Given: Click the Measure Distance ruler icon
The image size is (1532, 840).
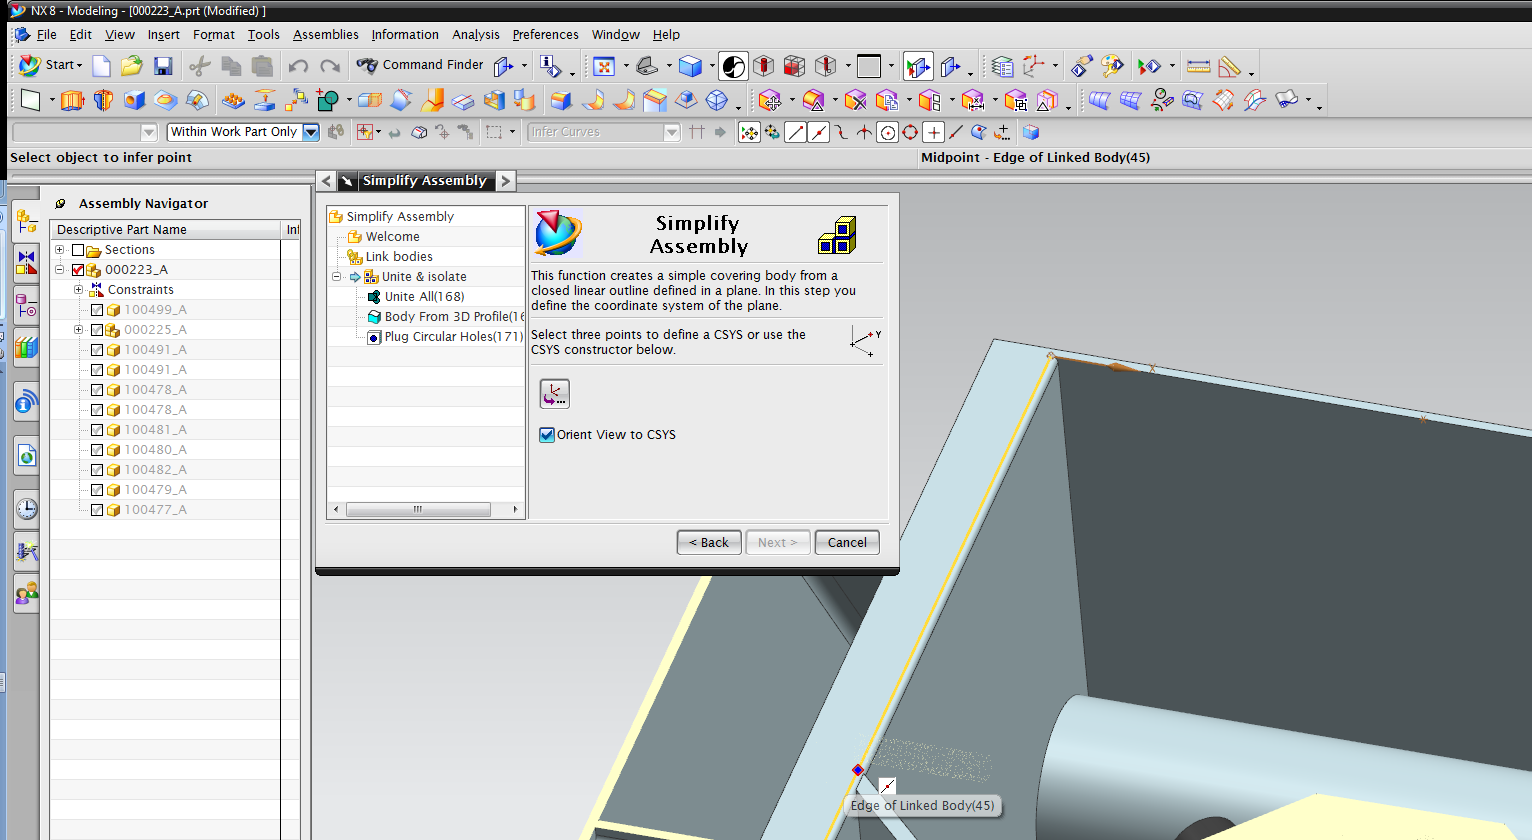Looking at the screenshot, I should pos(1198,67).
